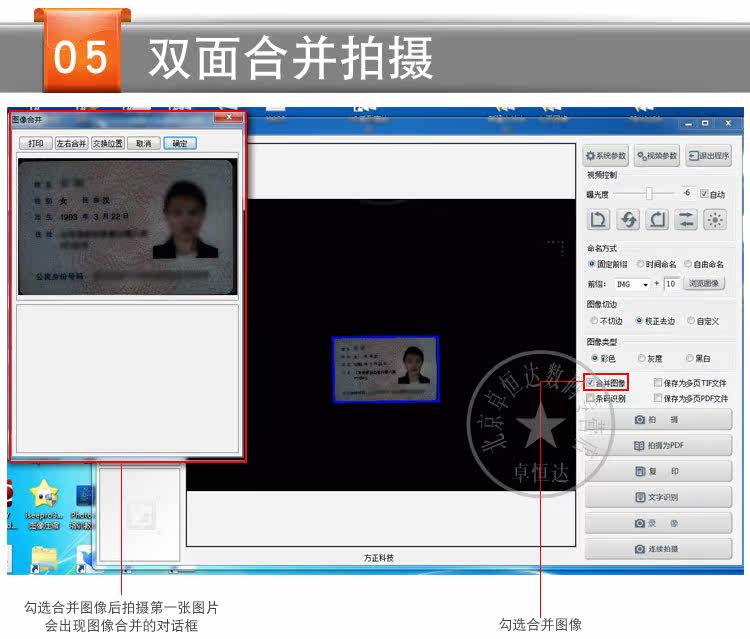Select the 时间命名 radio button
Viewport: 750px width, 639px height.
point(640,264)
